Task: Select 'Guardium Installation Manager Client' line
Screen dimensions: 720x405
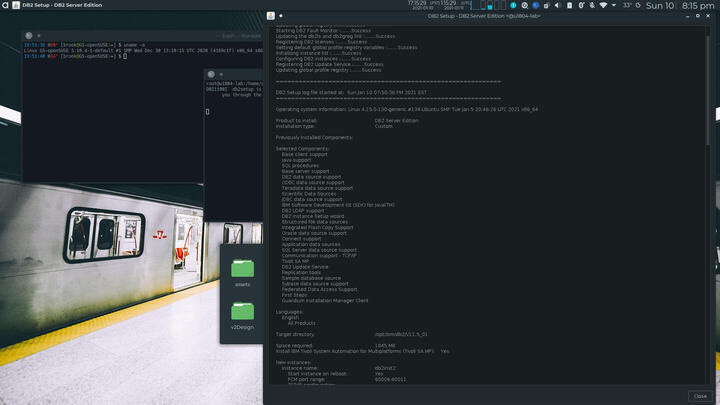Action: 325,300
